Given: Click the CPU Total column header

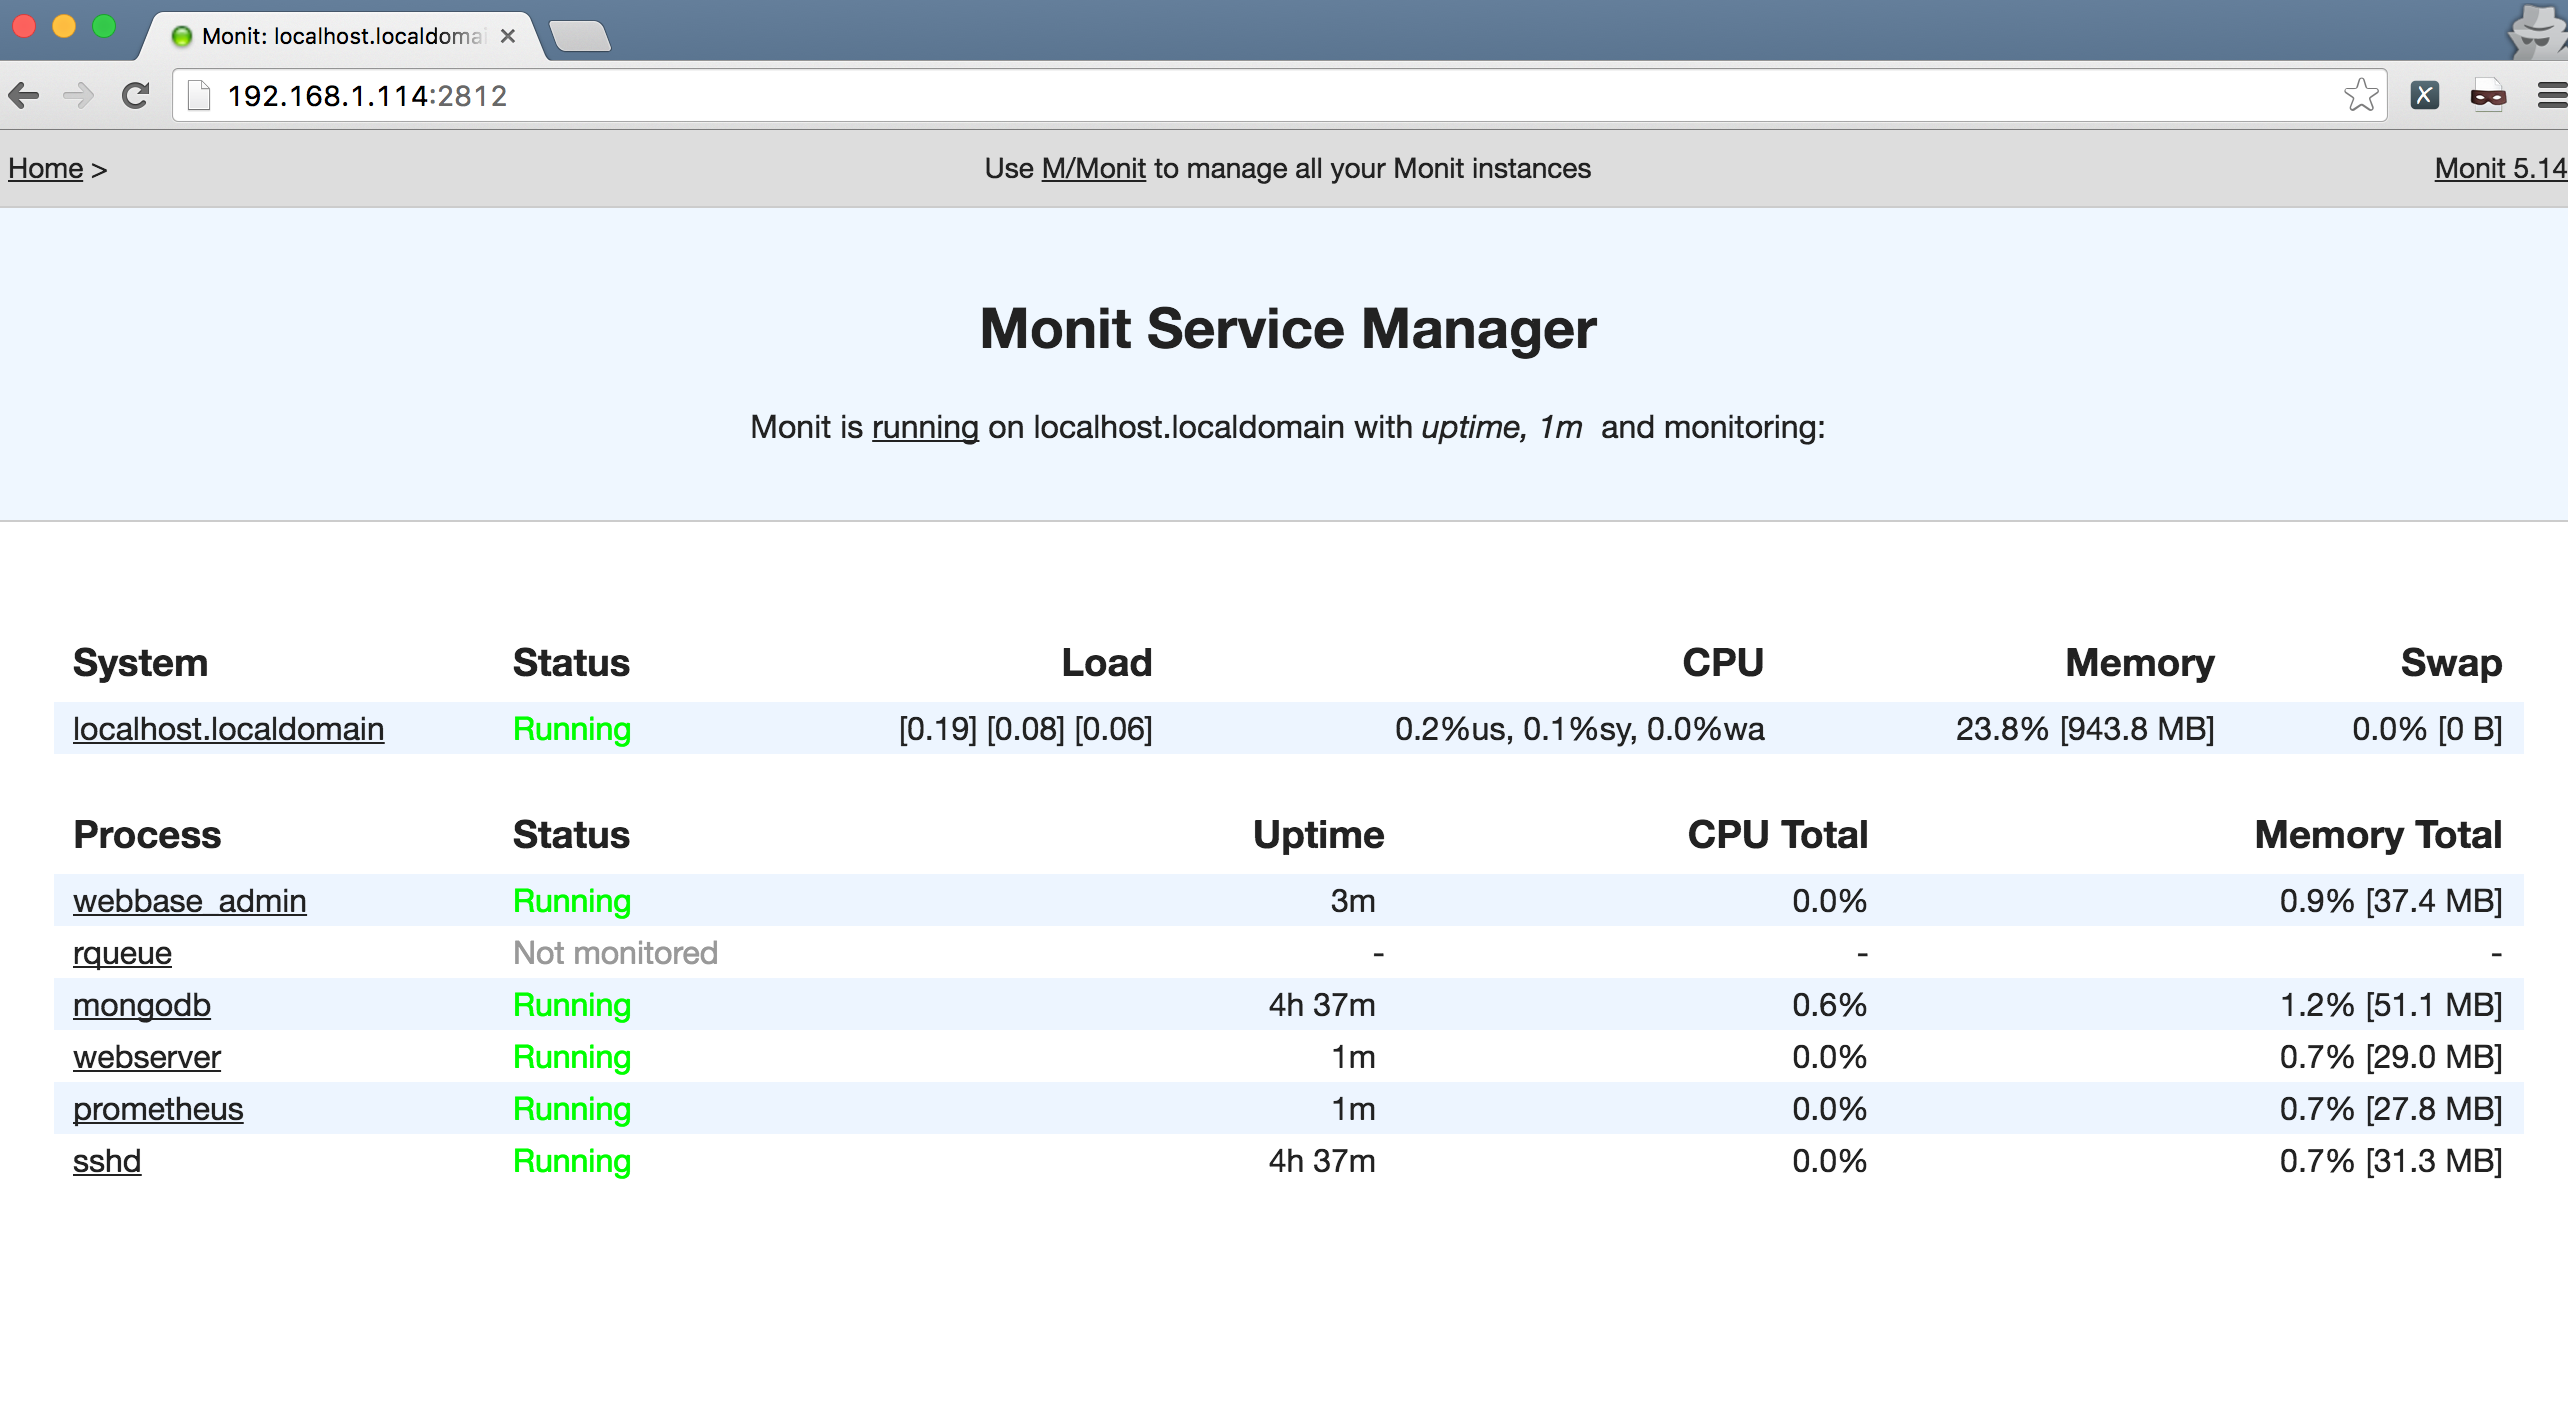Looking at the screenshot, I should pyautogui.click(x=1778, y=835).
